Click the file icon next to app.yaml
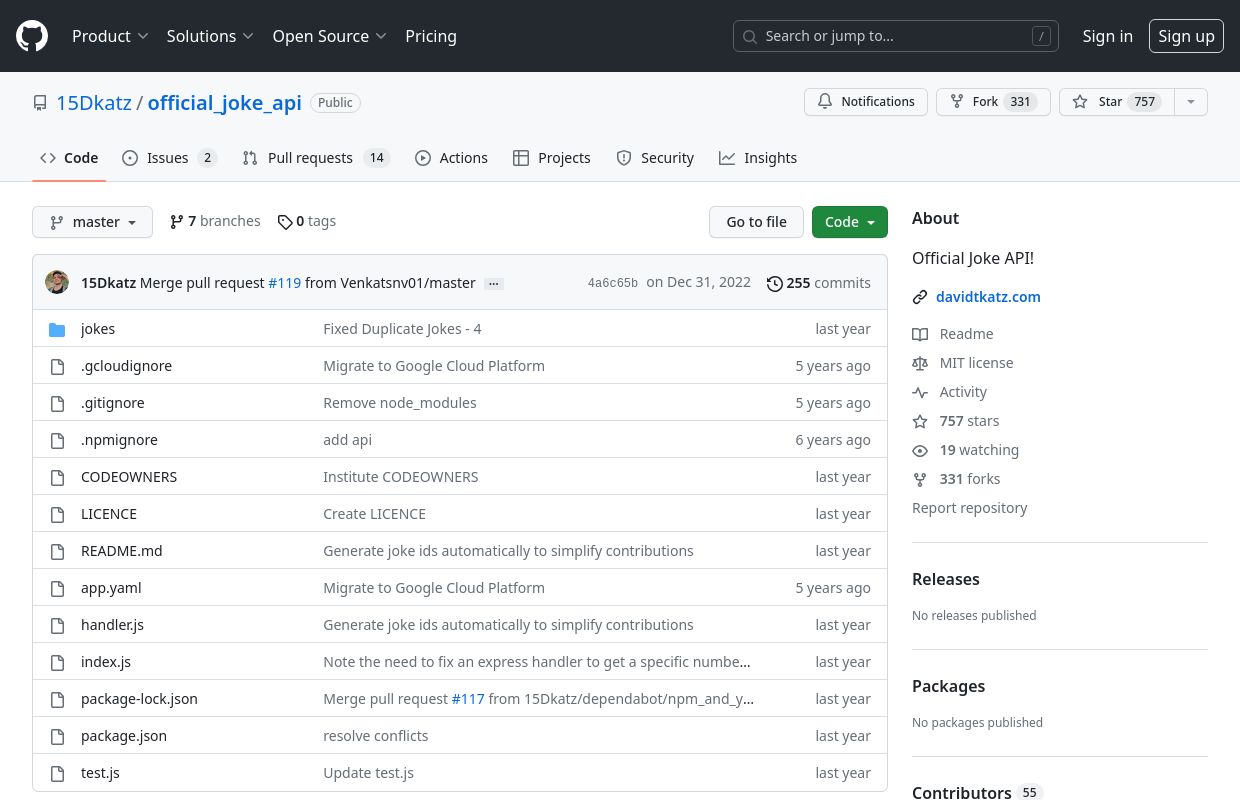1240x800 pixels. [x=57, y=588]
